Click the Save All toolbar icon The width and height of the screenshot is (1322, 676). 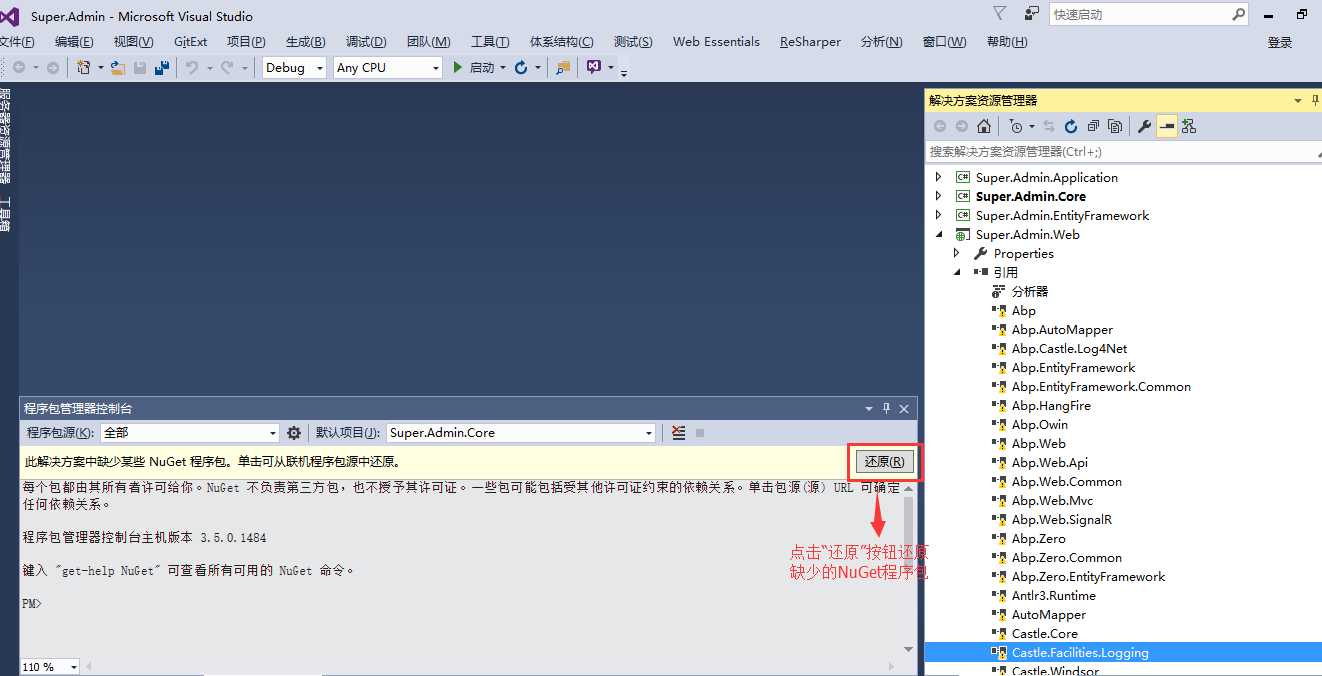point(161,67)
